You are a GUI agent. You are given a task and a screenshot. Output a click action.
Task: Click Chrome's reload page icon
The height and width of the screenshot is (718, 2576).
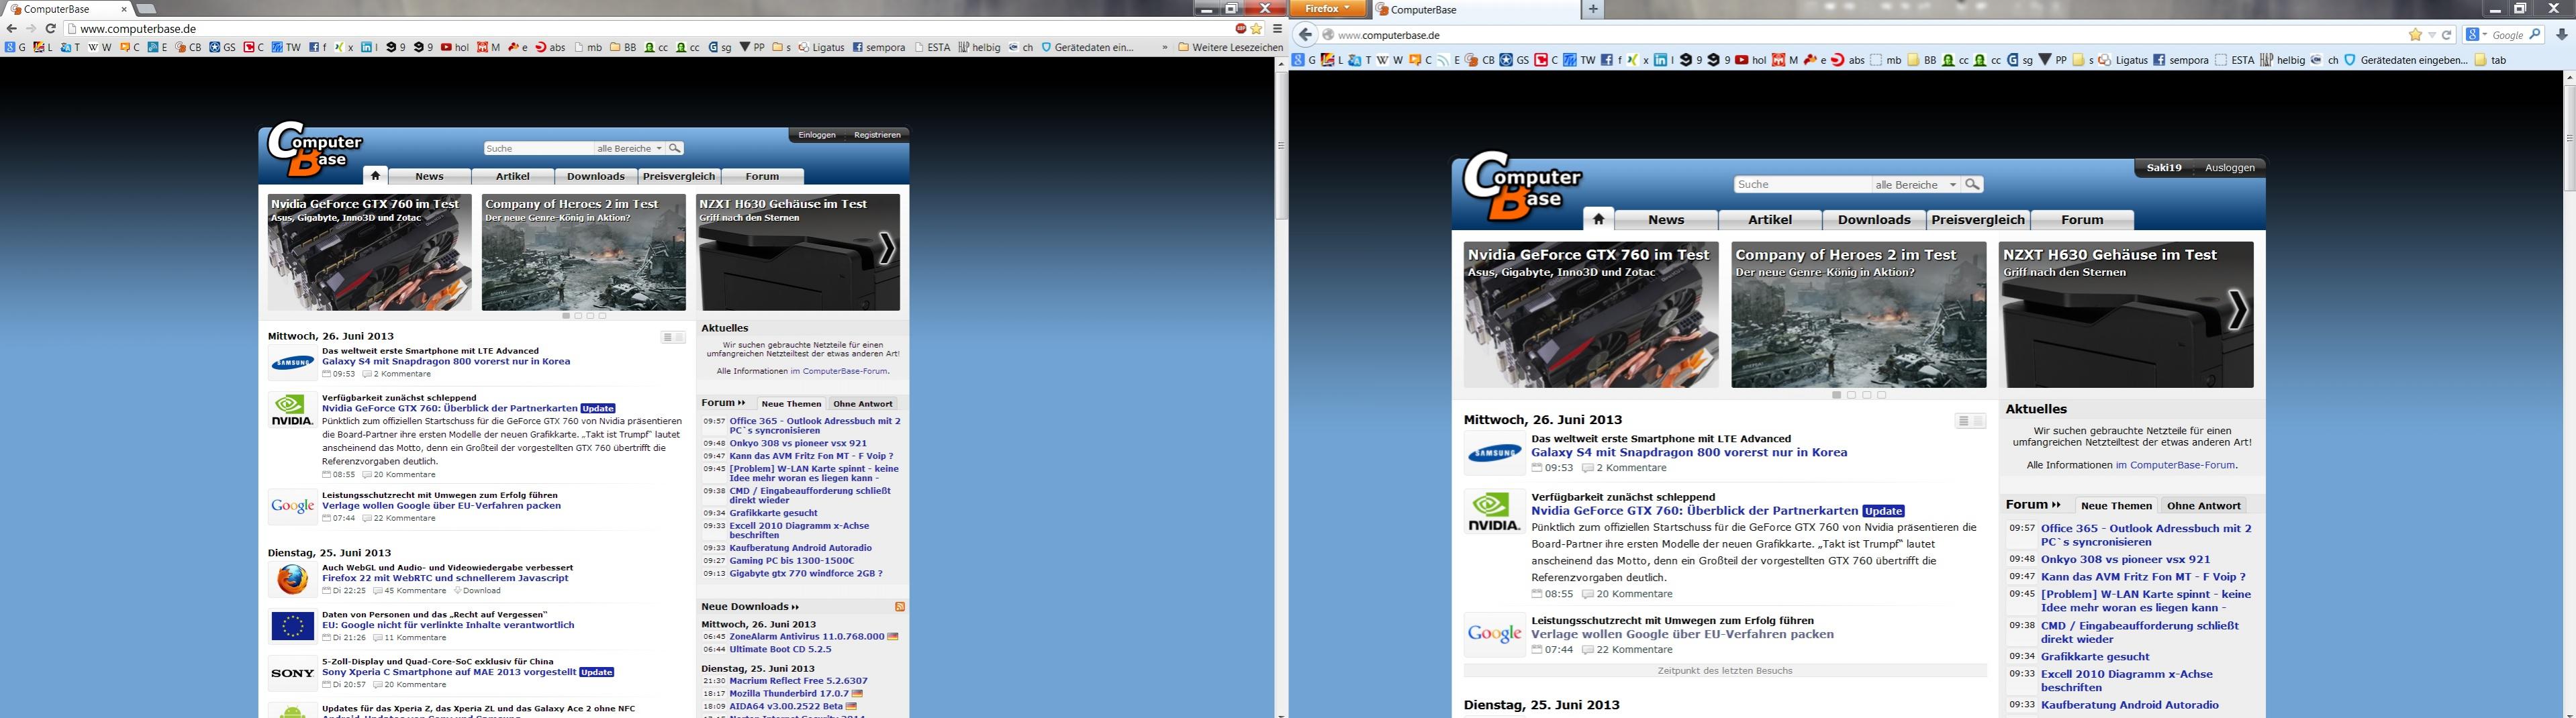[x=50, y=29]
